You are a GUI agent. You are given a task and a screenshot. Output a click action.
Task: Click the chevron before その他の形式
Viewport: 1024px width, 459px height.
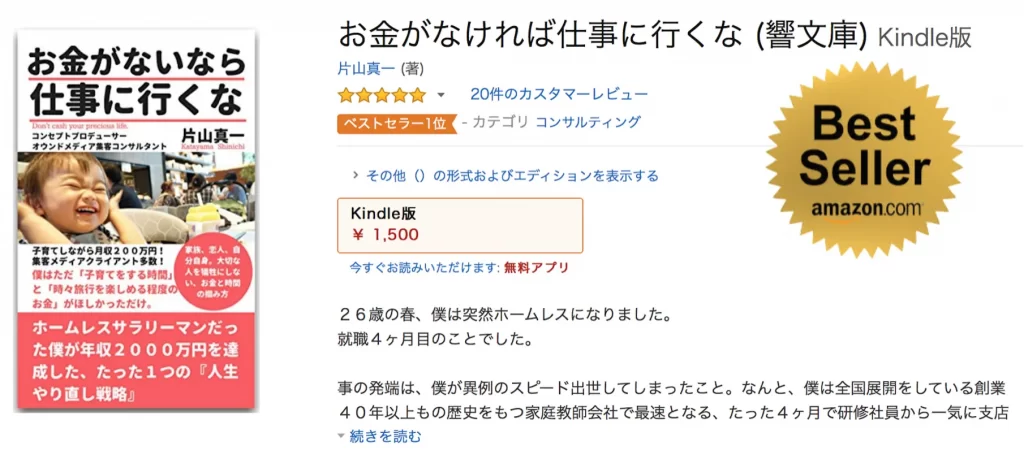pyautogui.click(x=354, y=175)
